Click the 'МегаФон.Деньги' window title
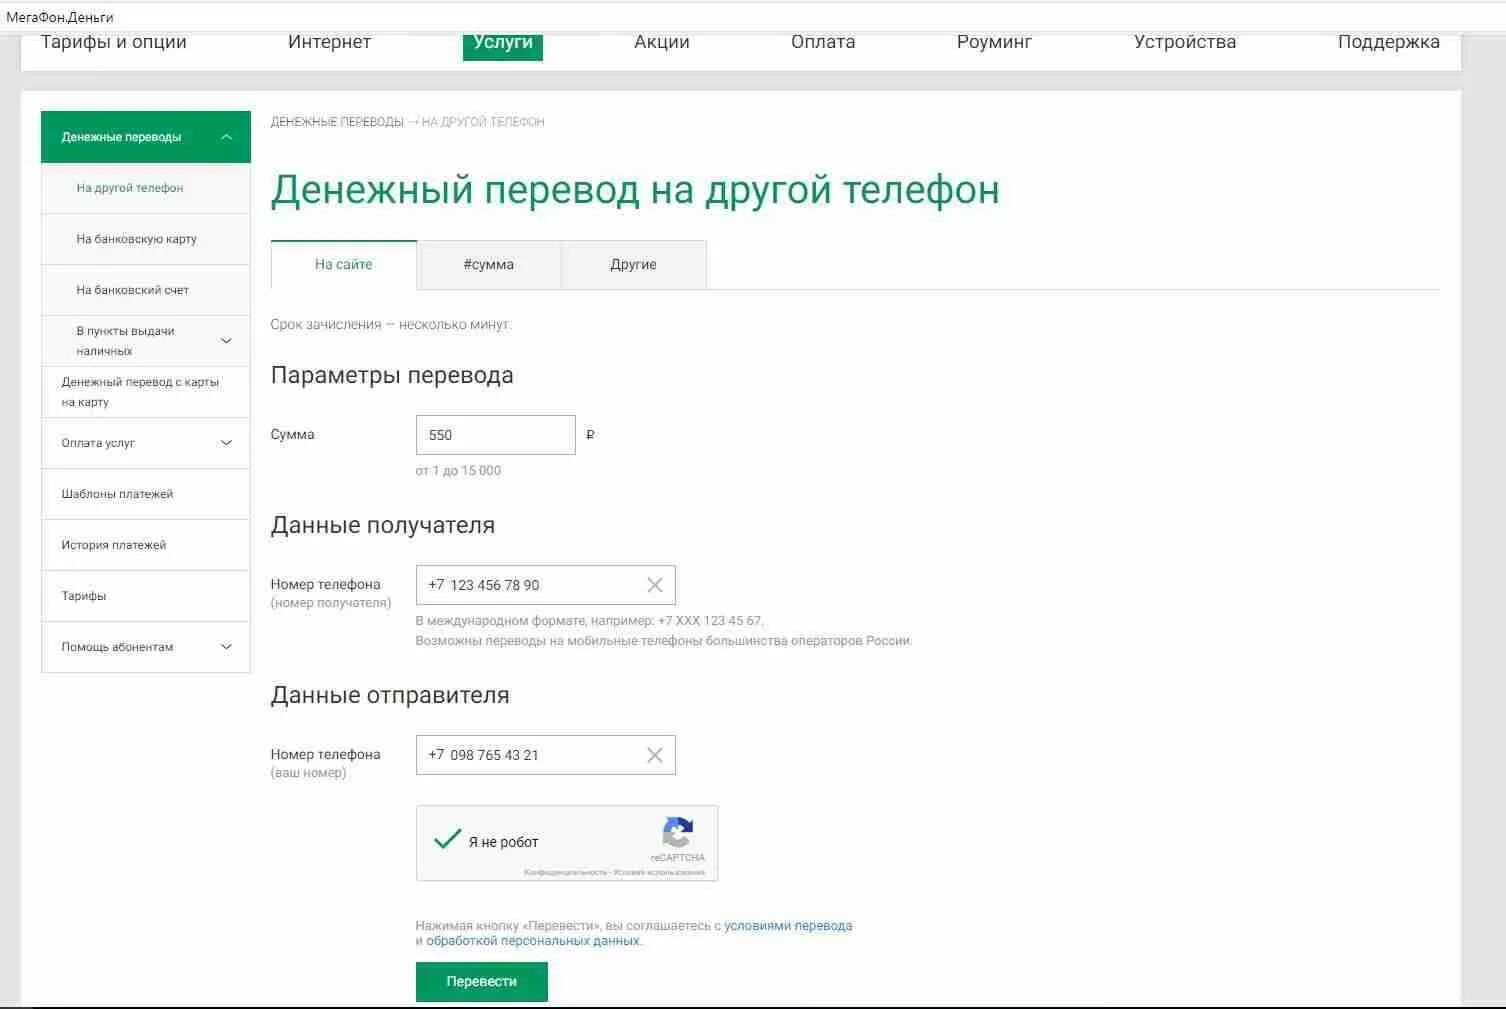 point(60,17)
